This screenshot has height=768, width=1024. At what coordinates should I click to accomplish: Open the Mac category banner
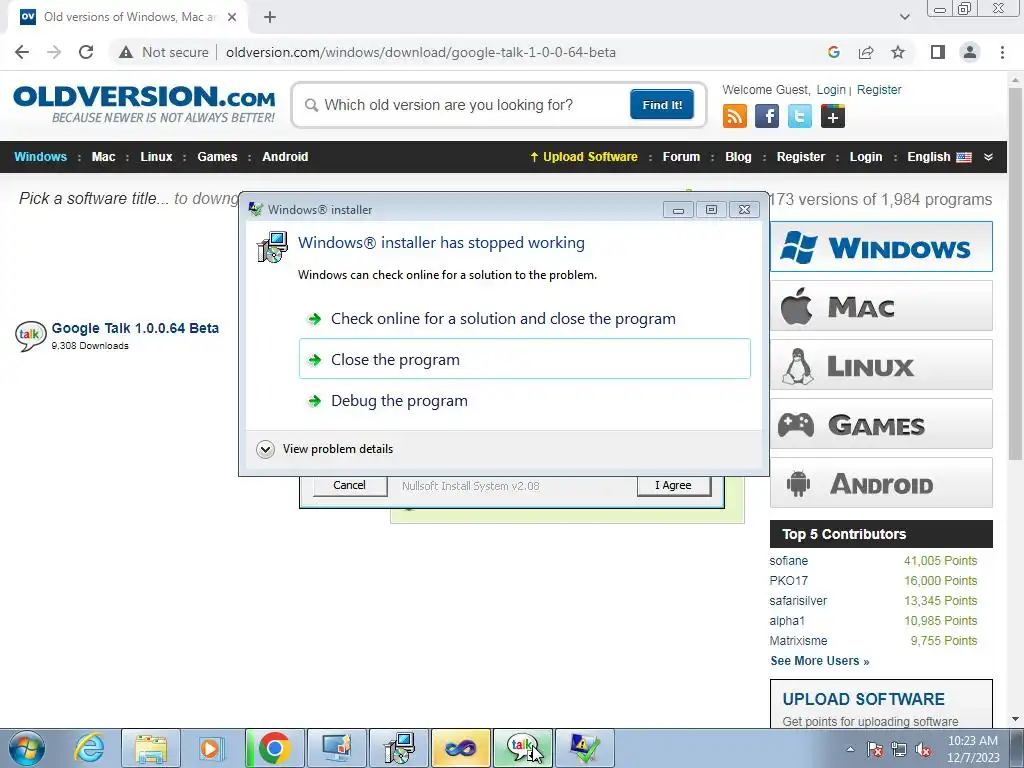point(881,306)
